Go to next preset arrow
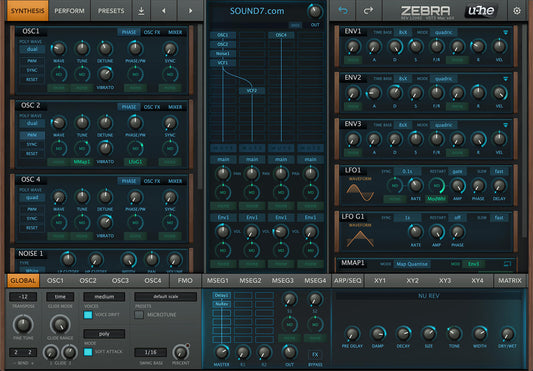Viewport: 533px width, 371px height. [190, 11]
